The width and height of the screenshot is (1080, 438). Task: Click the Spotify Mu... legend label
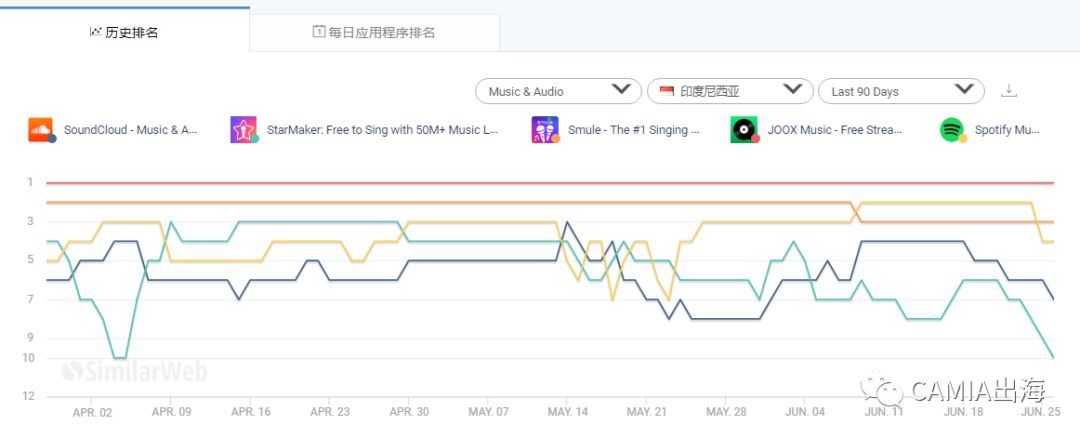point(1007,130)
